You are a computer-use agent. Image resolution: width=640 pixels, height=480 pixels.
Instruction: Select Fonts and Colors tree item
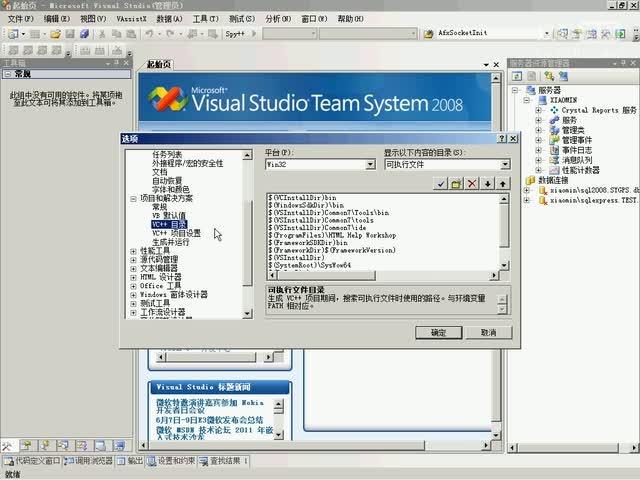point(171,190)
